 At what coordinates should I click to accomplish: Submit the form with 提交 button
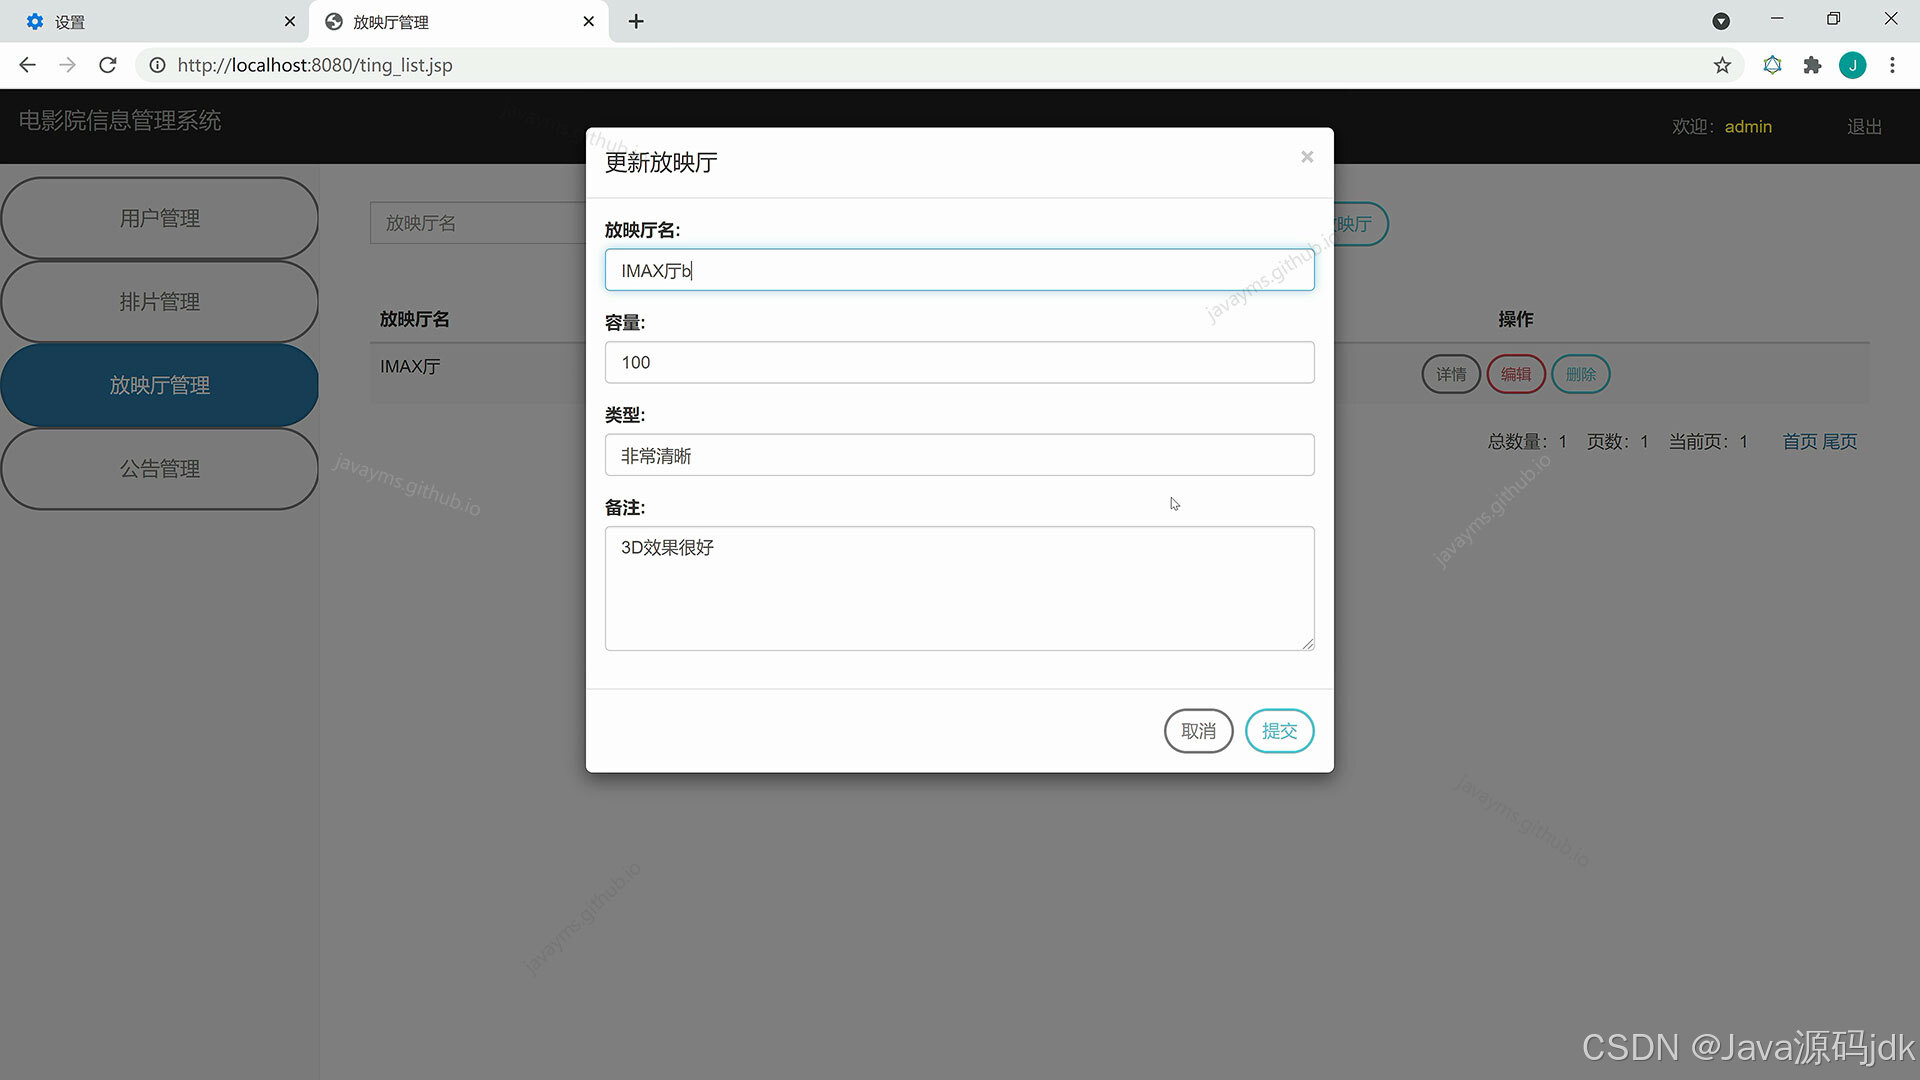1279,731
